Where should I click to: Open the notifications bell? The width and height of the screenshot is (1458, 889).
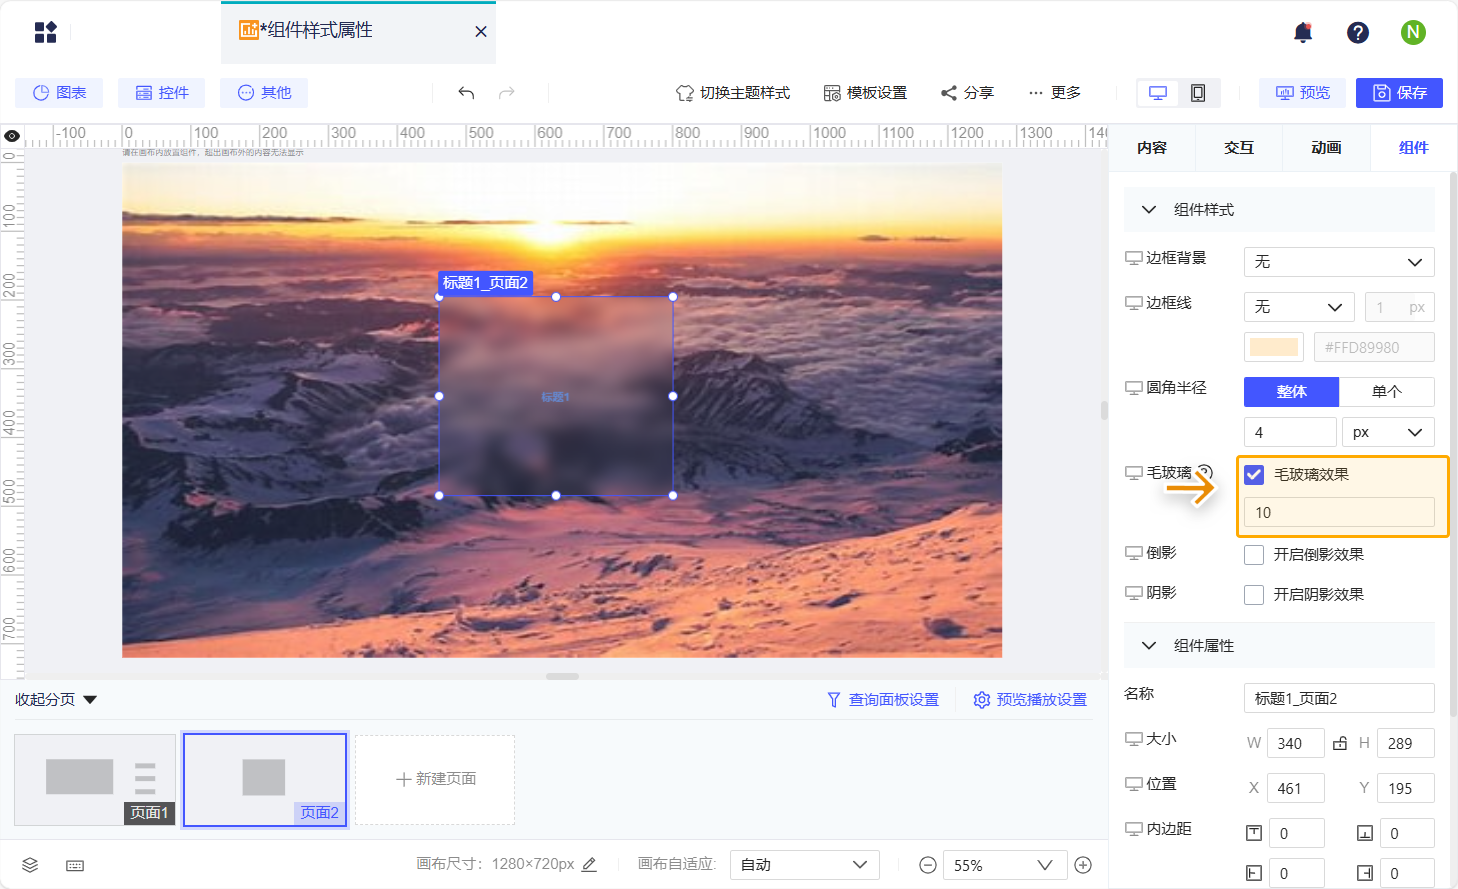click(x=1302, y=32)
